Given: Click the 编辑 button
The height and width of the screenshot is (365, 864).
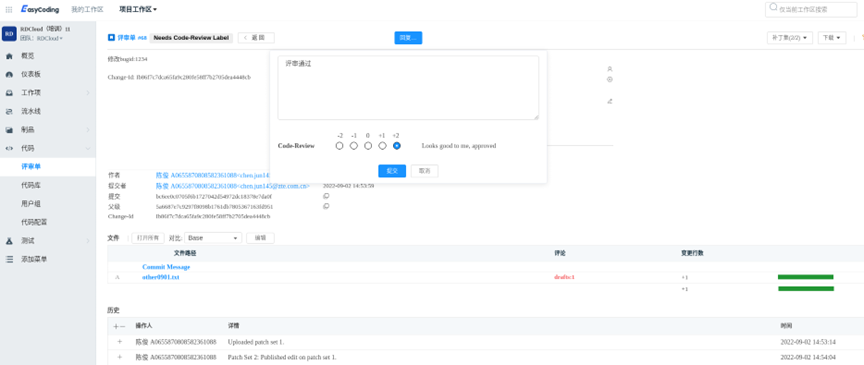Looking at the screenshot, I should pyautogui.click(x=260, y=238).
